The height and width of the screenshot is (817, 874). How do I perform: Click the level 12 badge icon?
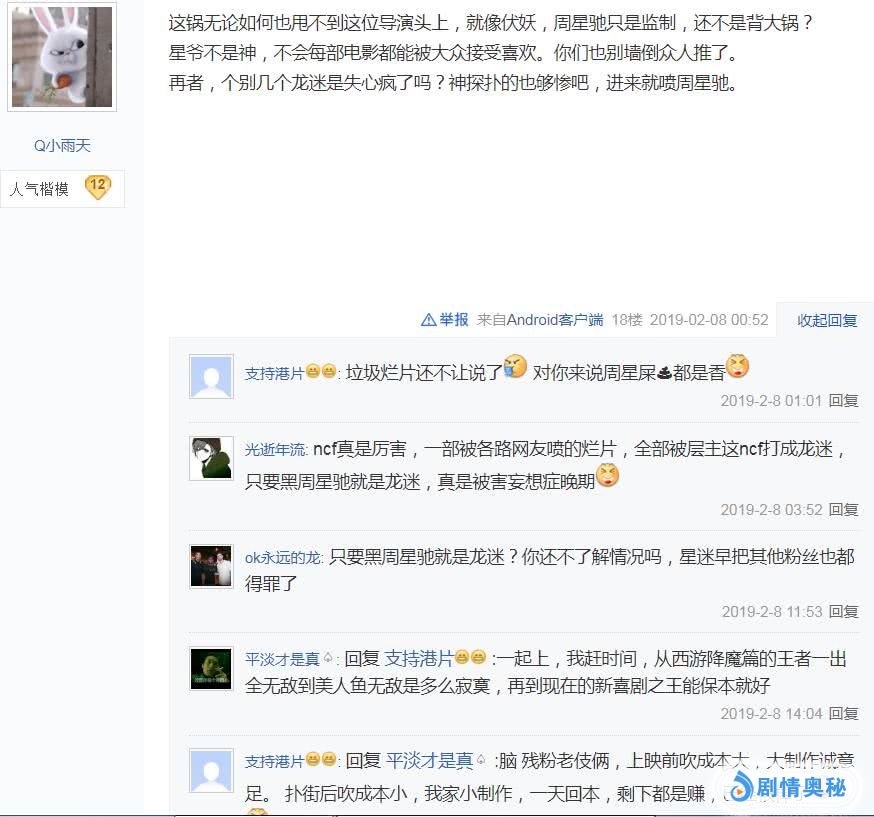coord(98,188)
